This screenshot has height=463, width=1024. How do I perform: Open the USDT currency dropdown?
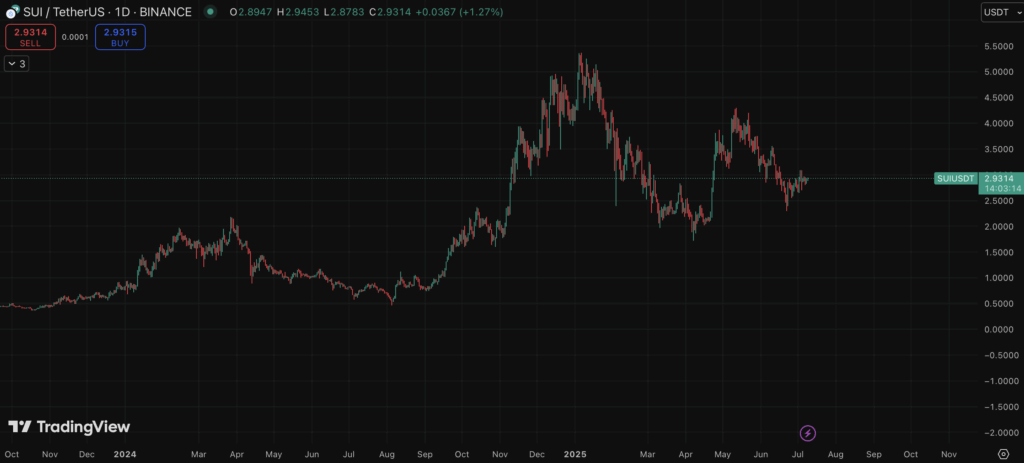pyautogui.click(x=1002, y=12)
